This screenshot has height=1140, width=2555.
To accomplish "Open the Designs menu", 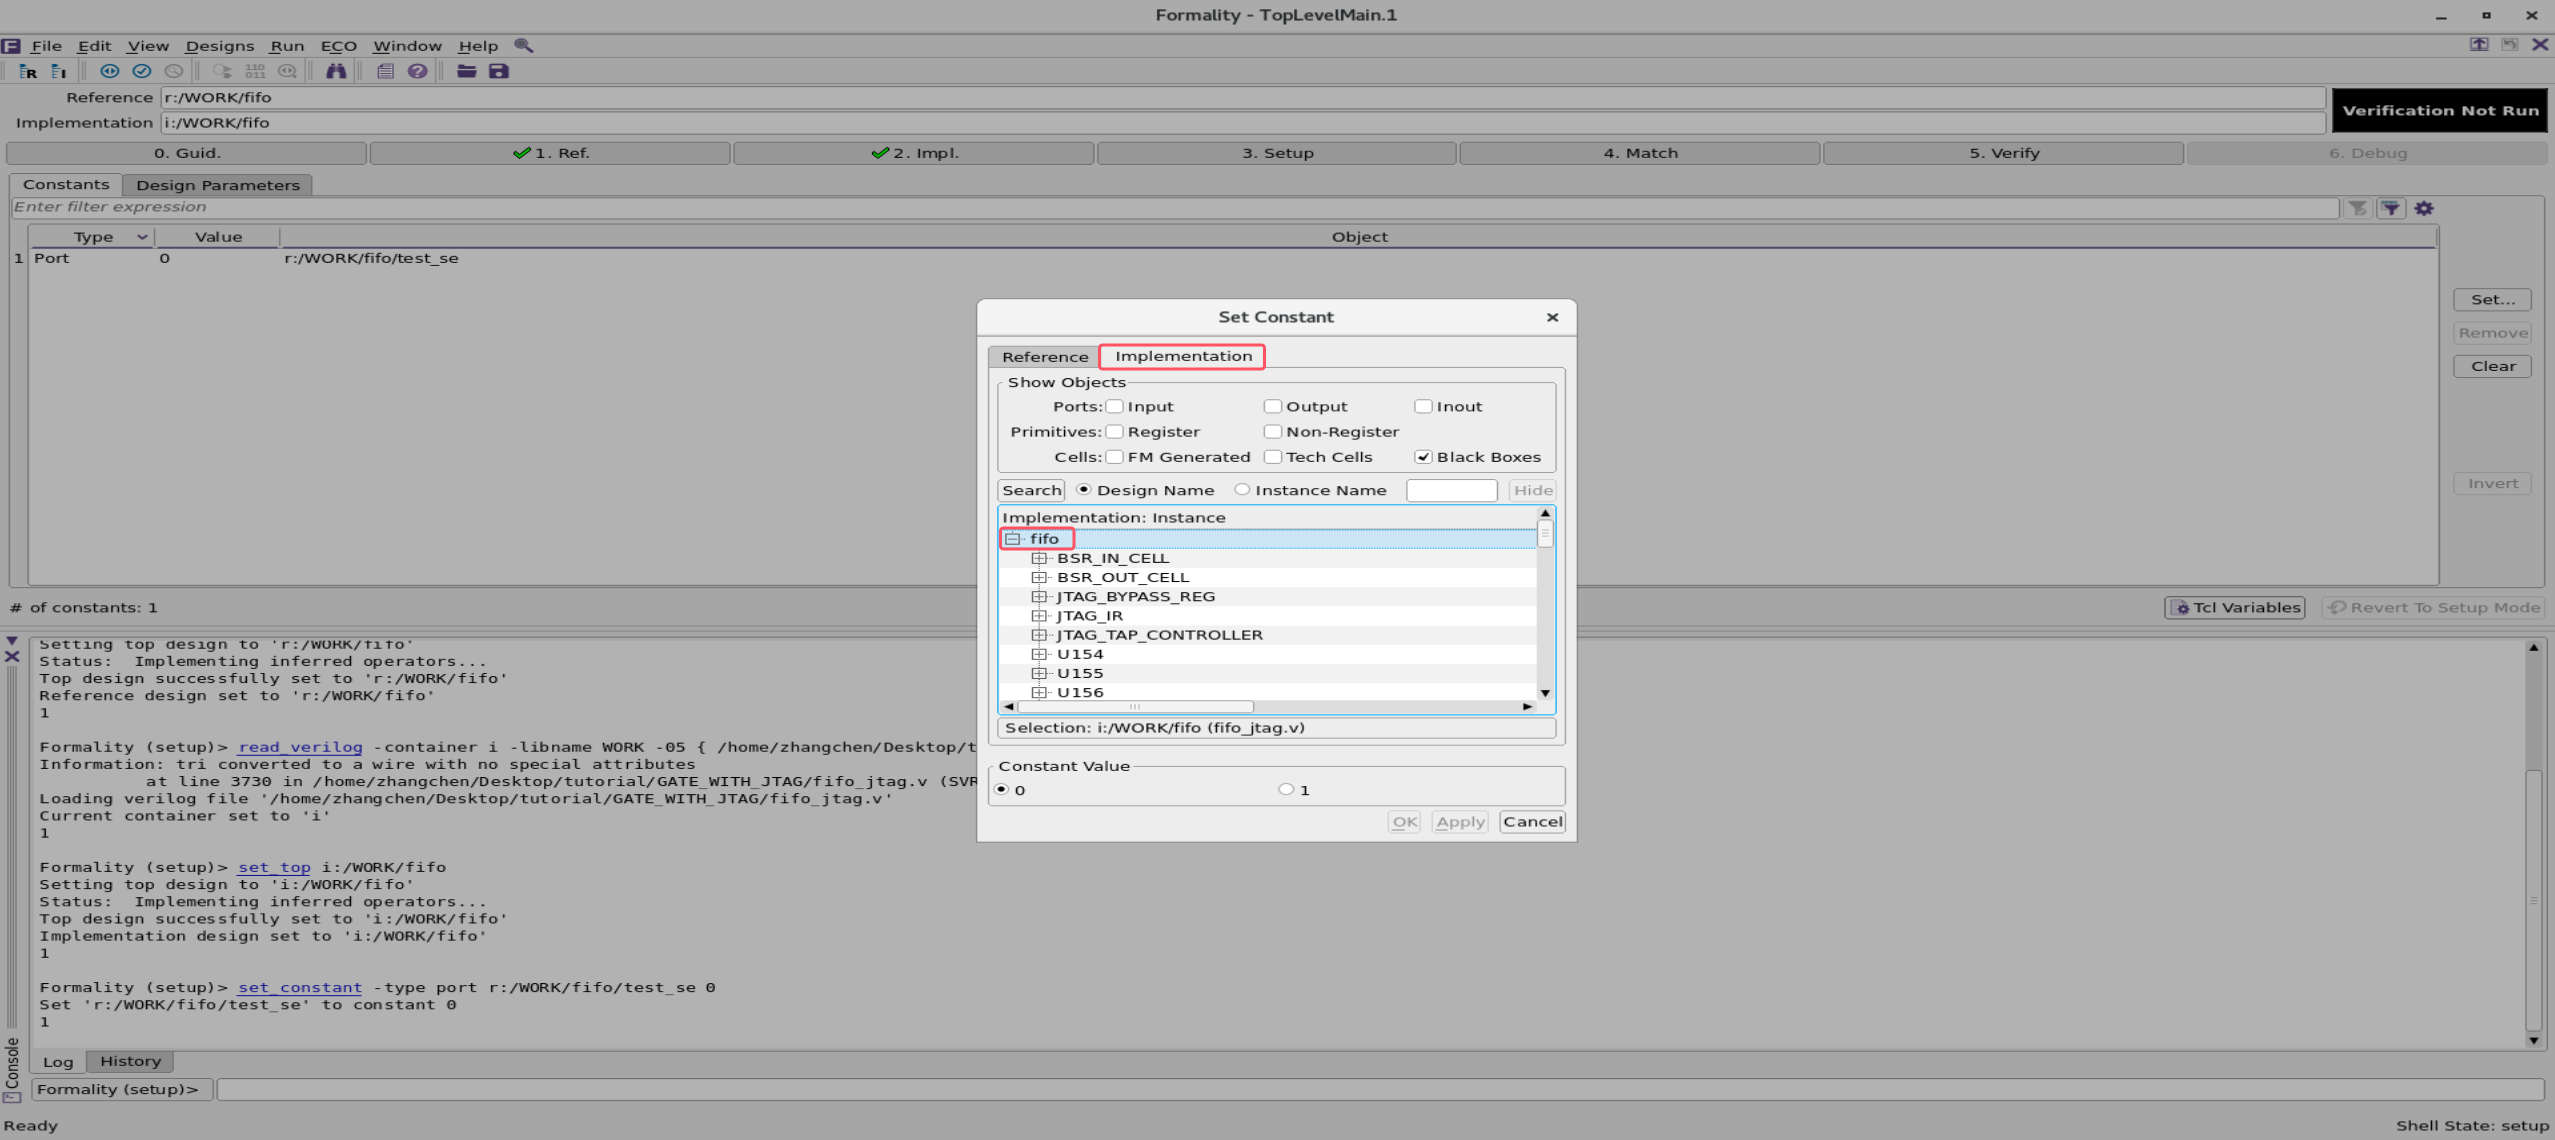I will coord(219,45).
